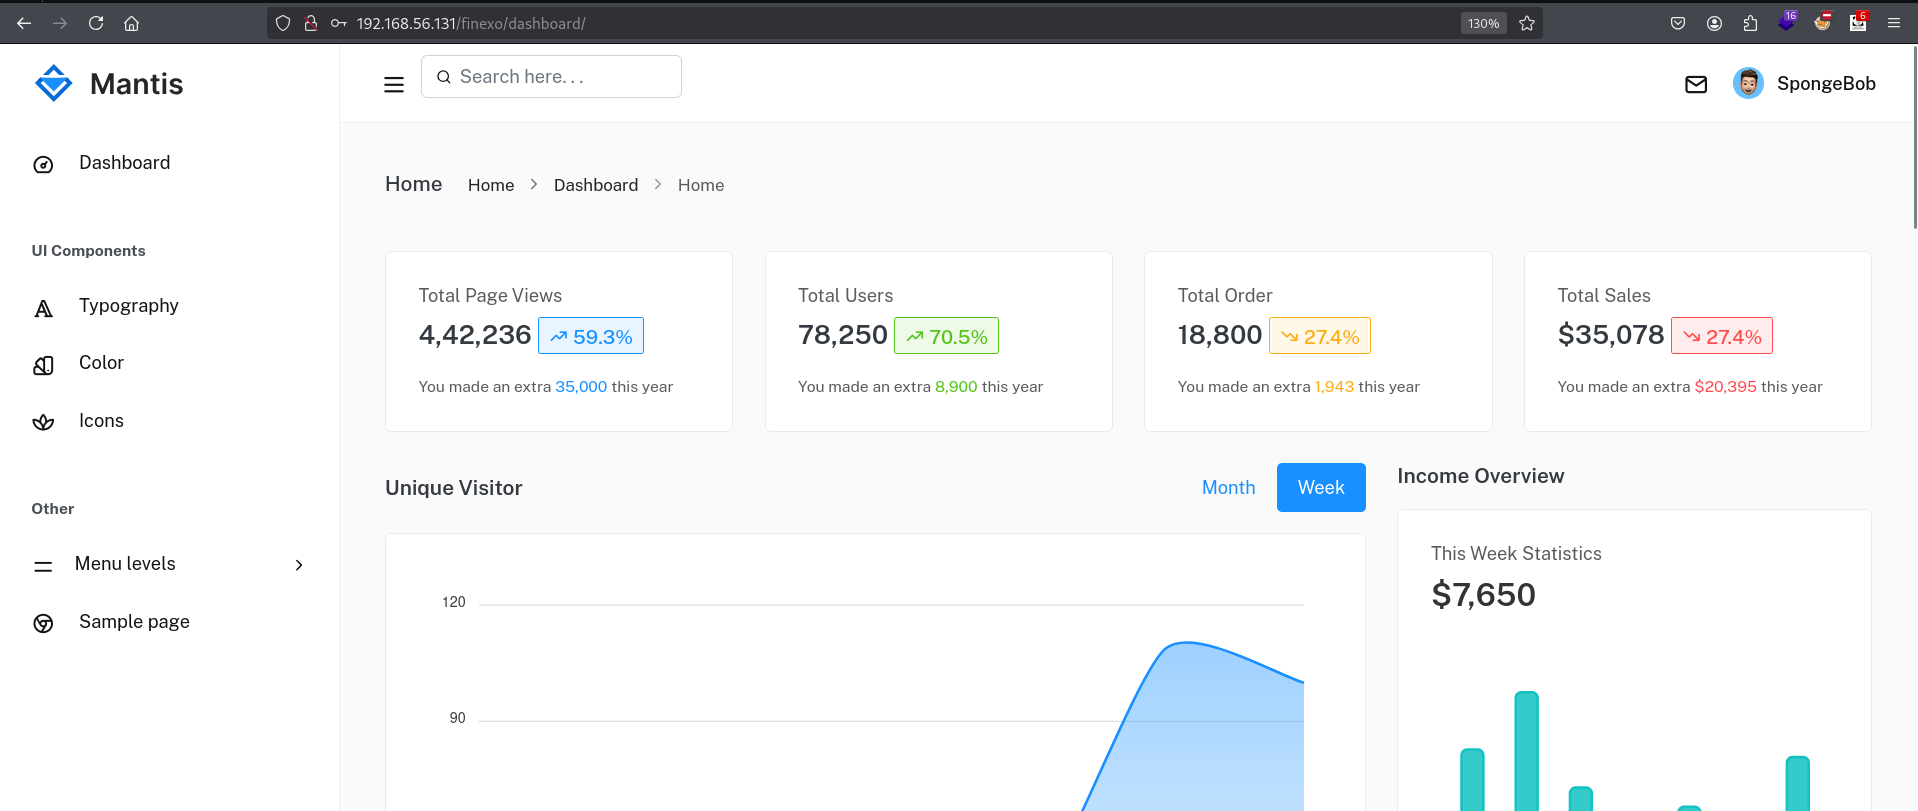
Task: Click the SpongeBob username profile
Action: pos(1826,84)
